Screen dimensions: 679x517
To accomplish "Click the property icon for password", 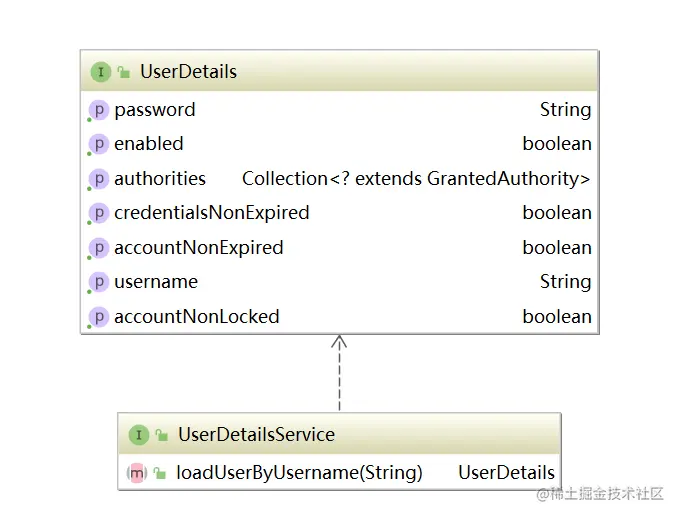I will pyautogui.click(x=98, y=110).
